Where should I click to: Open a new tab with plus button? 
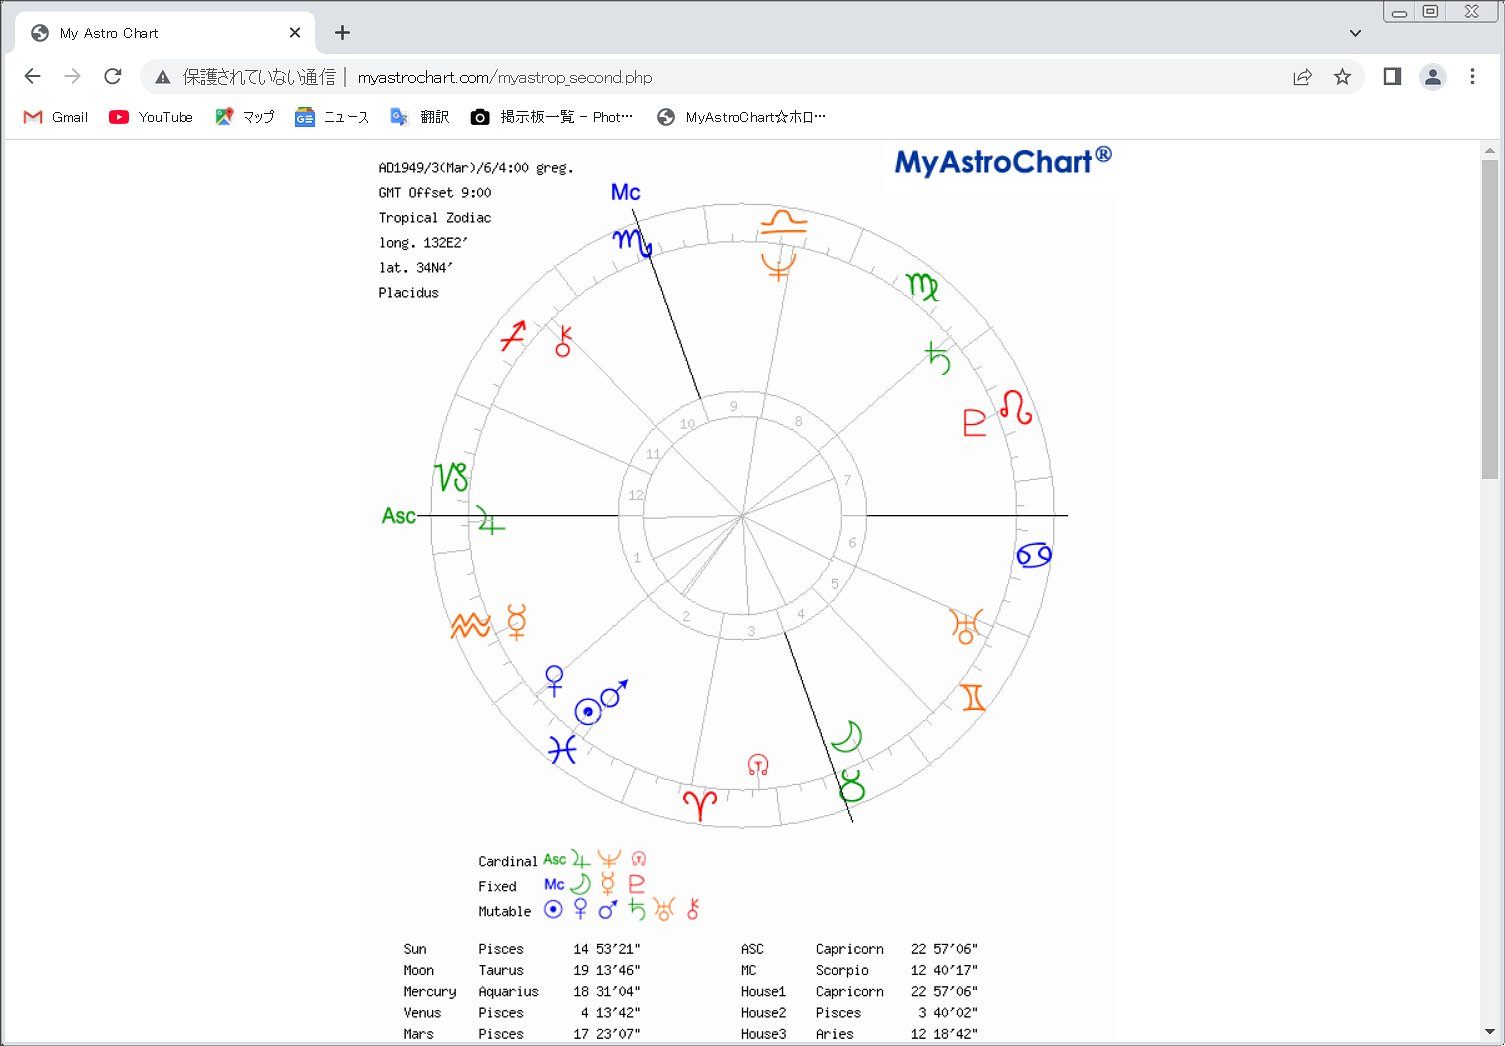[x=342, y=33]
